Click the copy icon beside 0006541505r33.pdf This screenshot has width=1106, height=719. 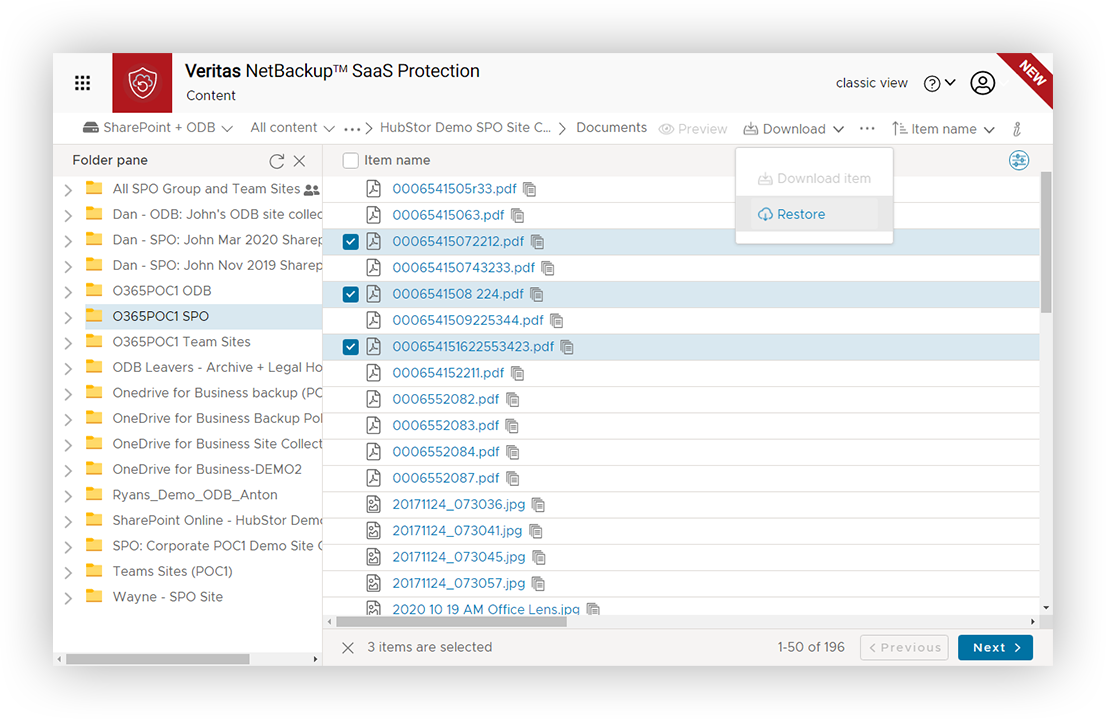pos(530,189)
